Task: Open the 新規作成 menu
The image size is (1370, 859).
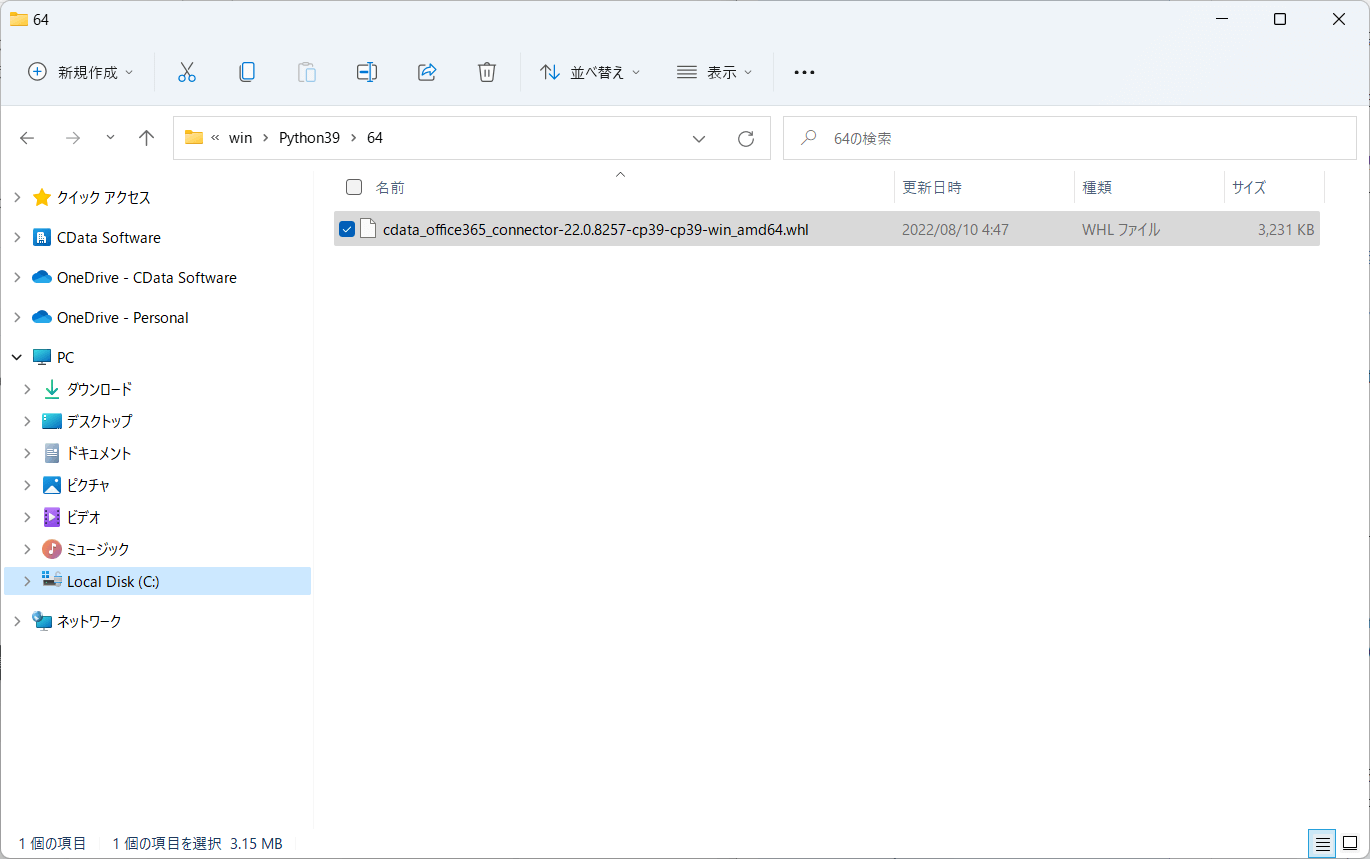Action: (x=78, y=71)
